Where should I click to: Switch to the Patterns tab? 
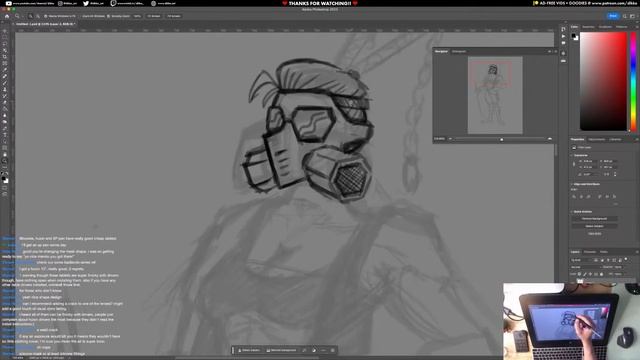pyautogui.click(x=621, y=27)
